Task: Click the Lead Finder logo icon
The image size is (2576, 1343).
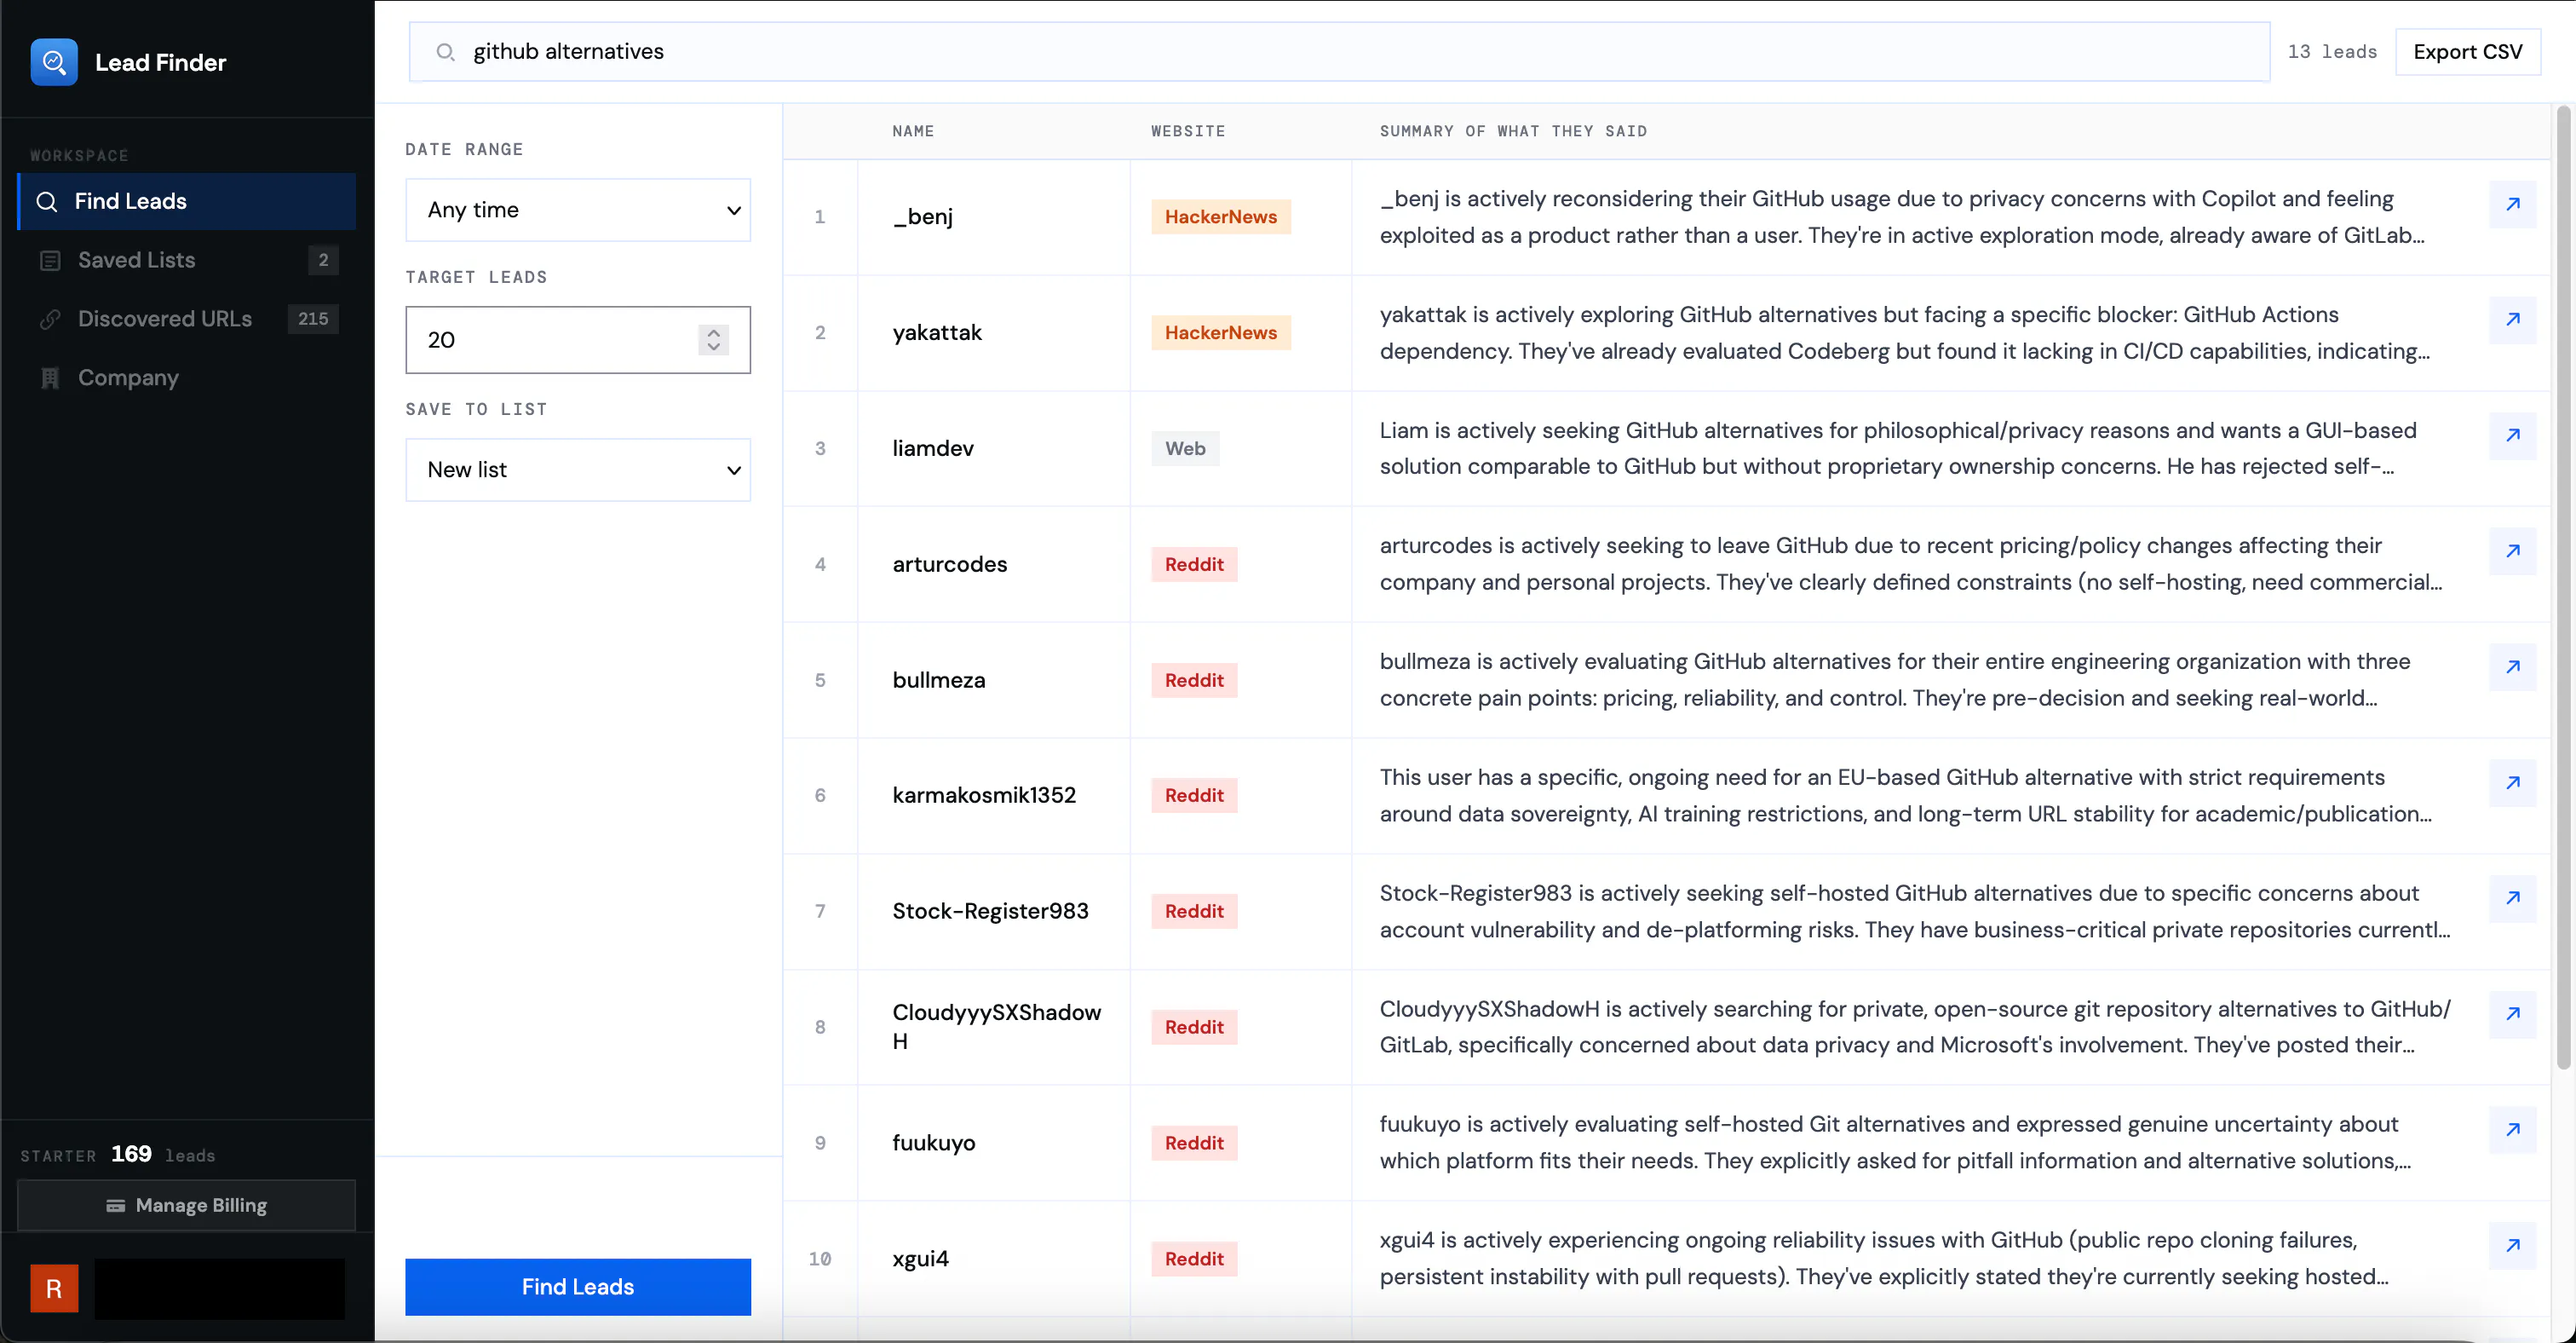Action: [54, 62]
